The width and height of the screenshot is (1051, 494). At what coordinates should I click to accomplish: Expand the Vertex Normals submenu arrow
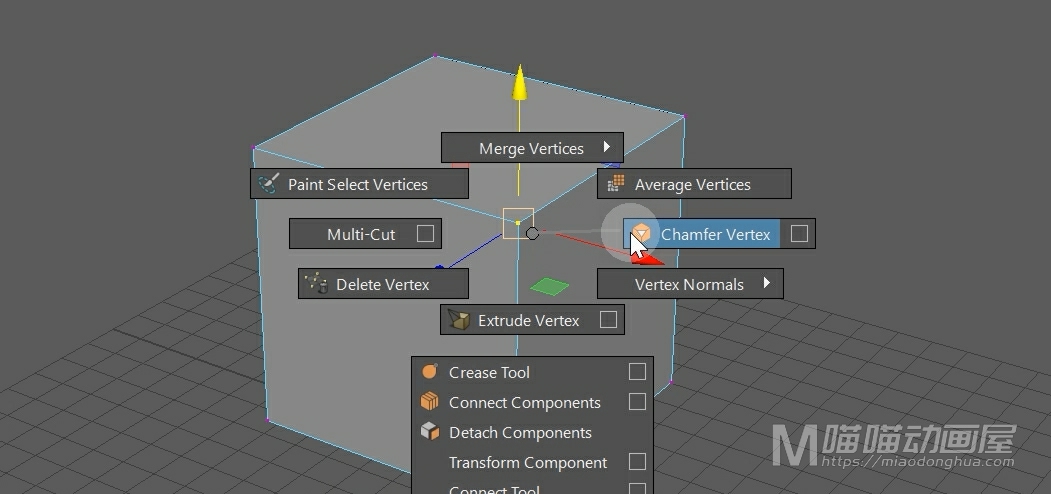click(x=767, y=283)
